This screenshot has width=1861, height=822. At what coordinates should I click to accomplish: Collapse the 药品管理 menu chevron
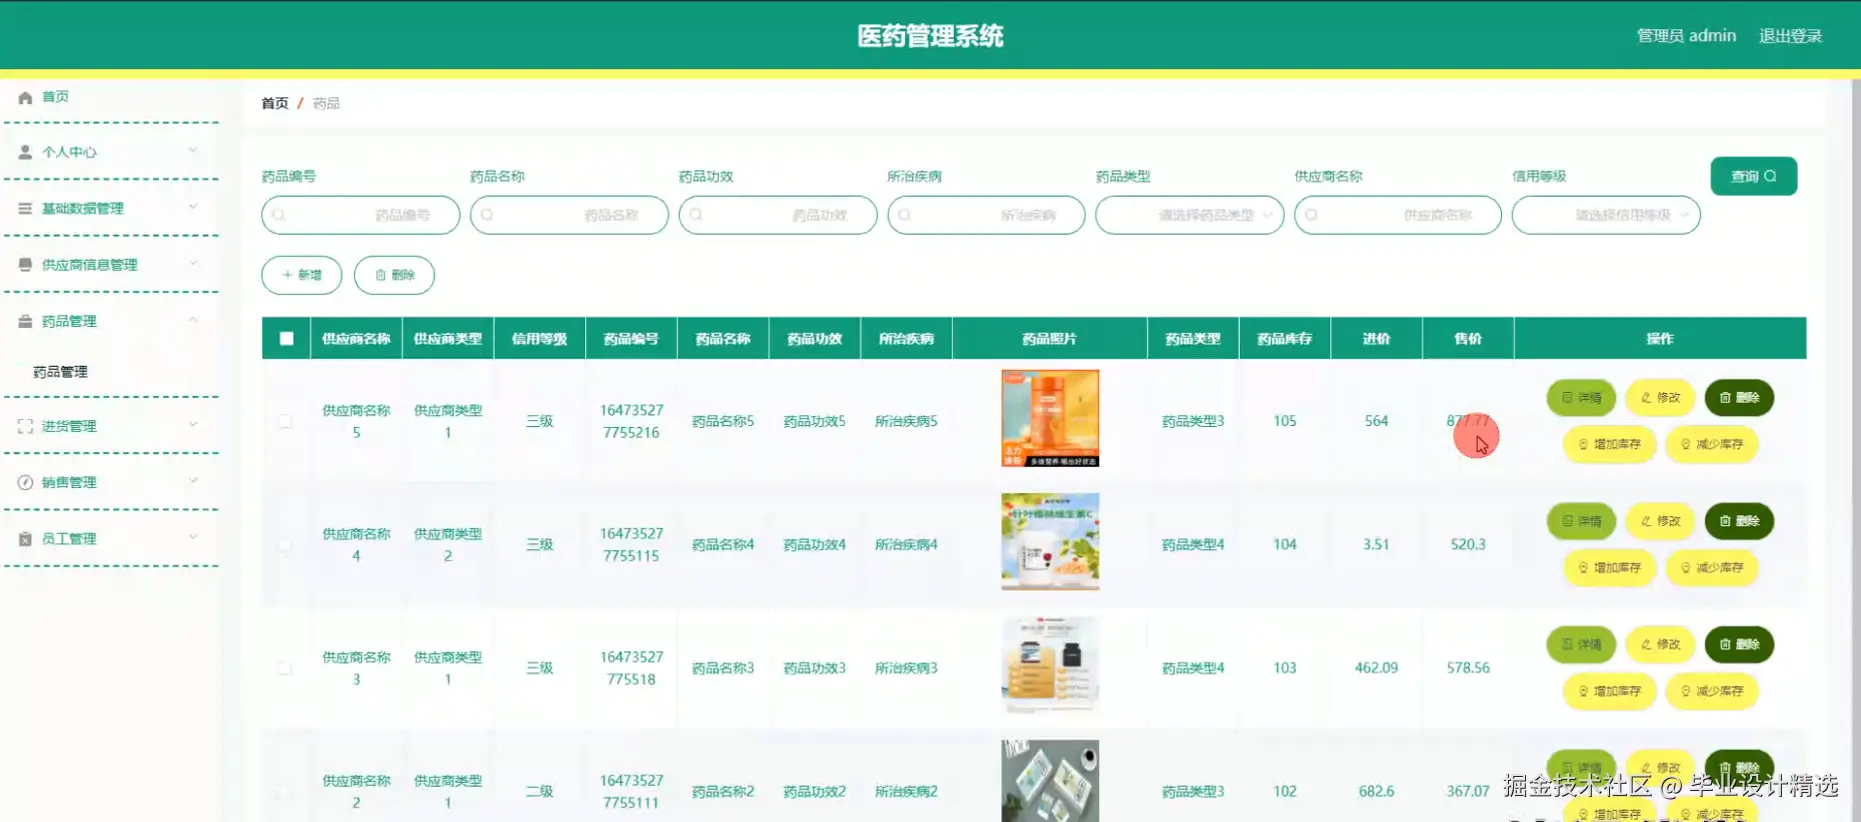tap(193, 320)
